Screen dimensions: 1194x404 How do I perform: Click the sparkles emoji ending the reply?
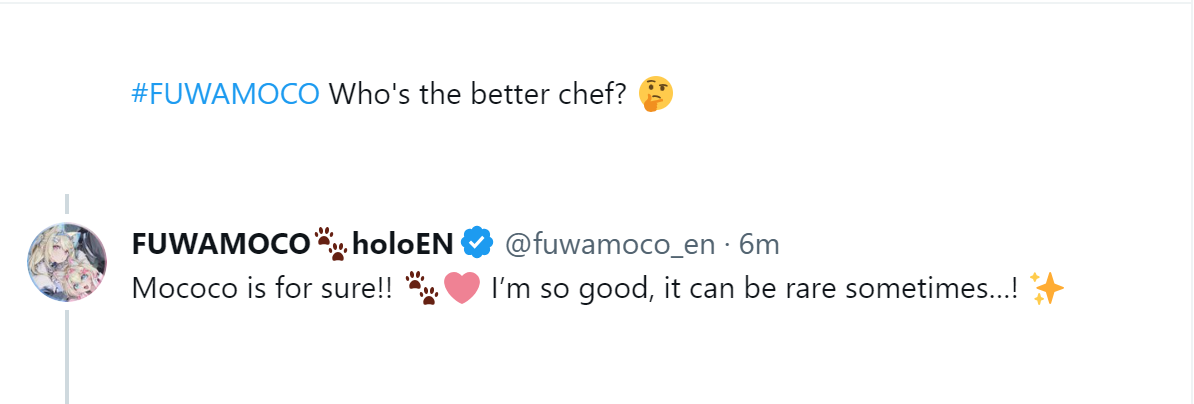1047,289
